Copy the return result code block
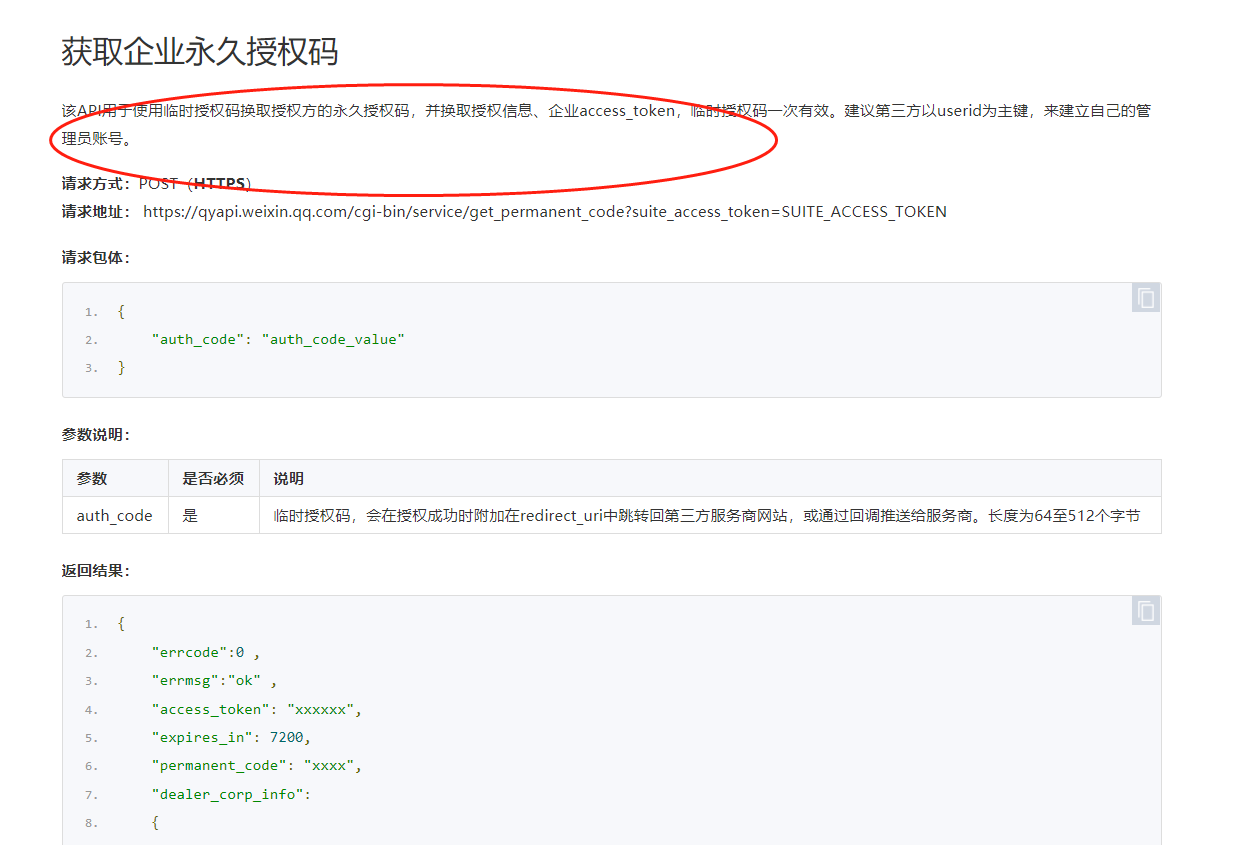Image resolution: width=1250 pixels, height=845 pixels. pos(1146,611)
